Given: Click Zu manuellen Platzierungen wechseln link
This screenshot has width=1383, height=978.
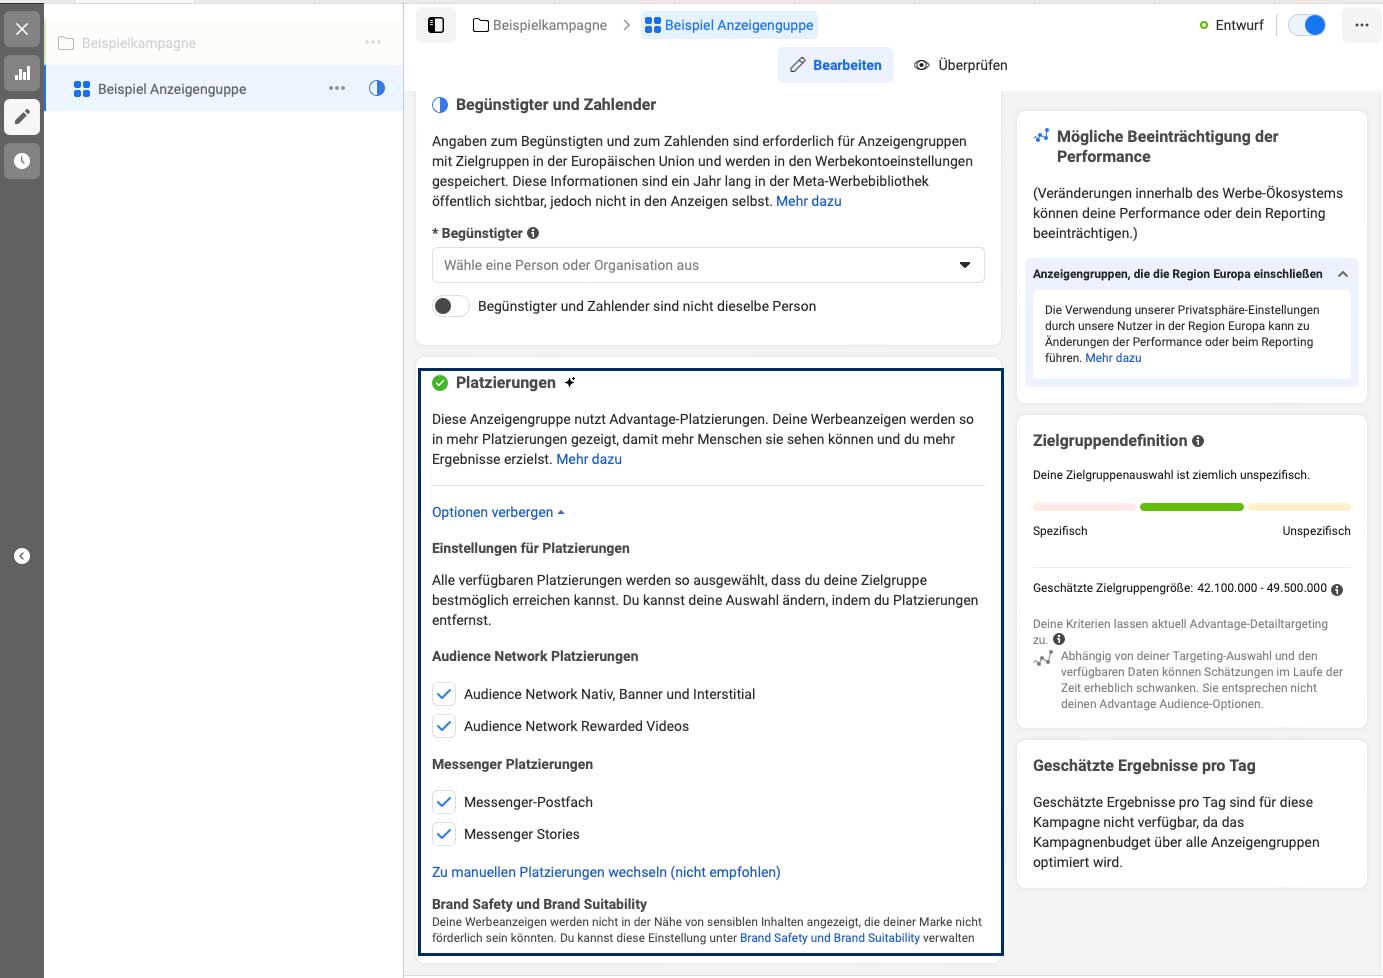Looking at the screenshot, I should pos(606,871).
